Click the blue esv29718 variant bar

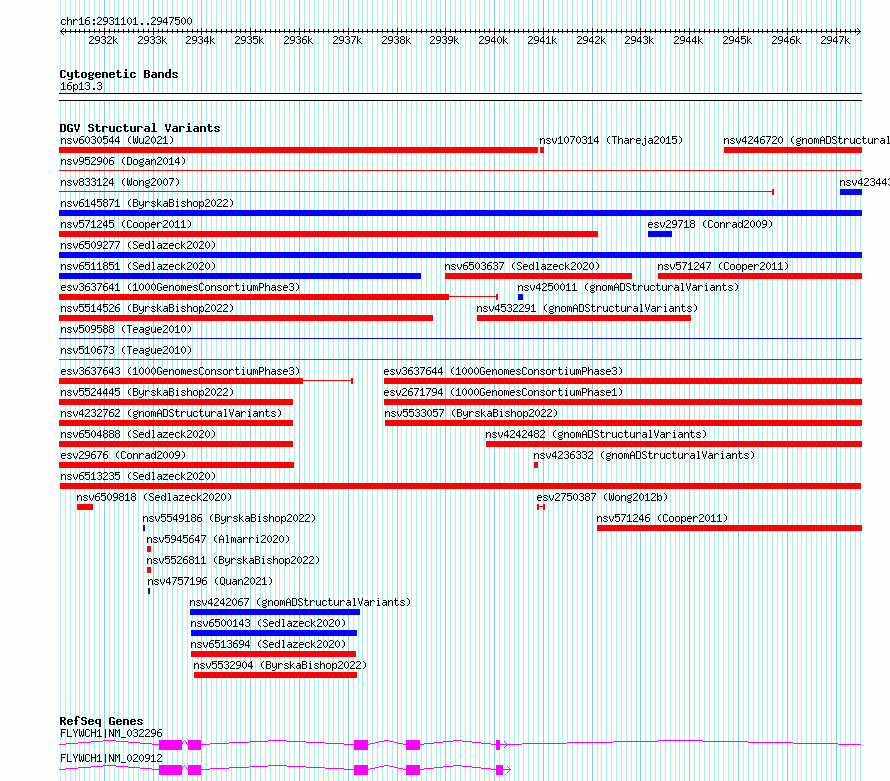click(x=660, y=234)
